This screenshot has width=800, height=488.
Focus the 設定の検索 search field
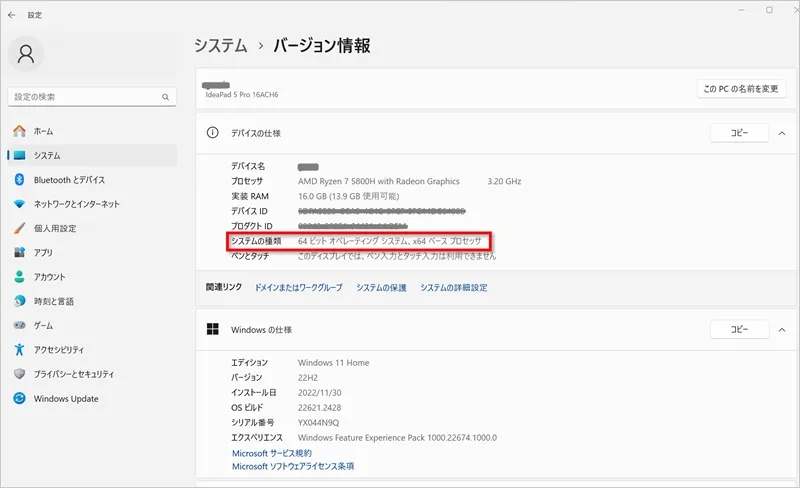coord(92,97)
